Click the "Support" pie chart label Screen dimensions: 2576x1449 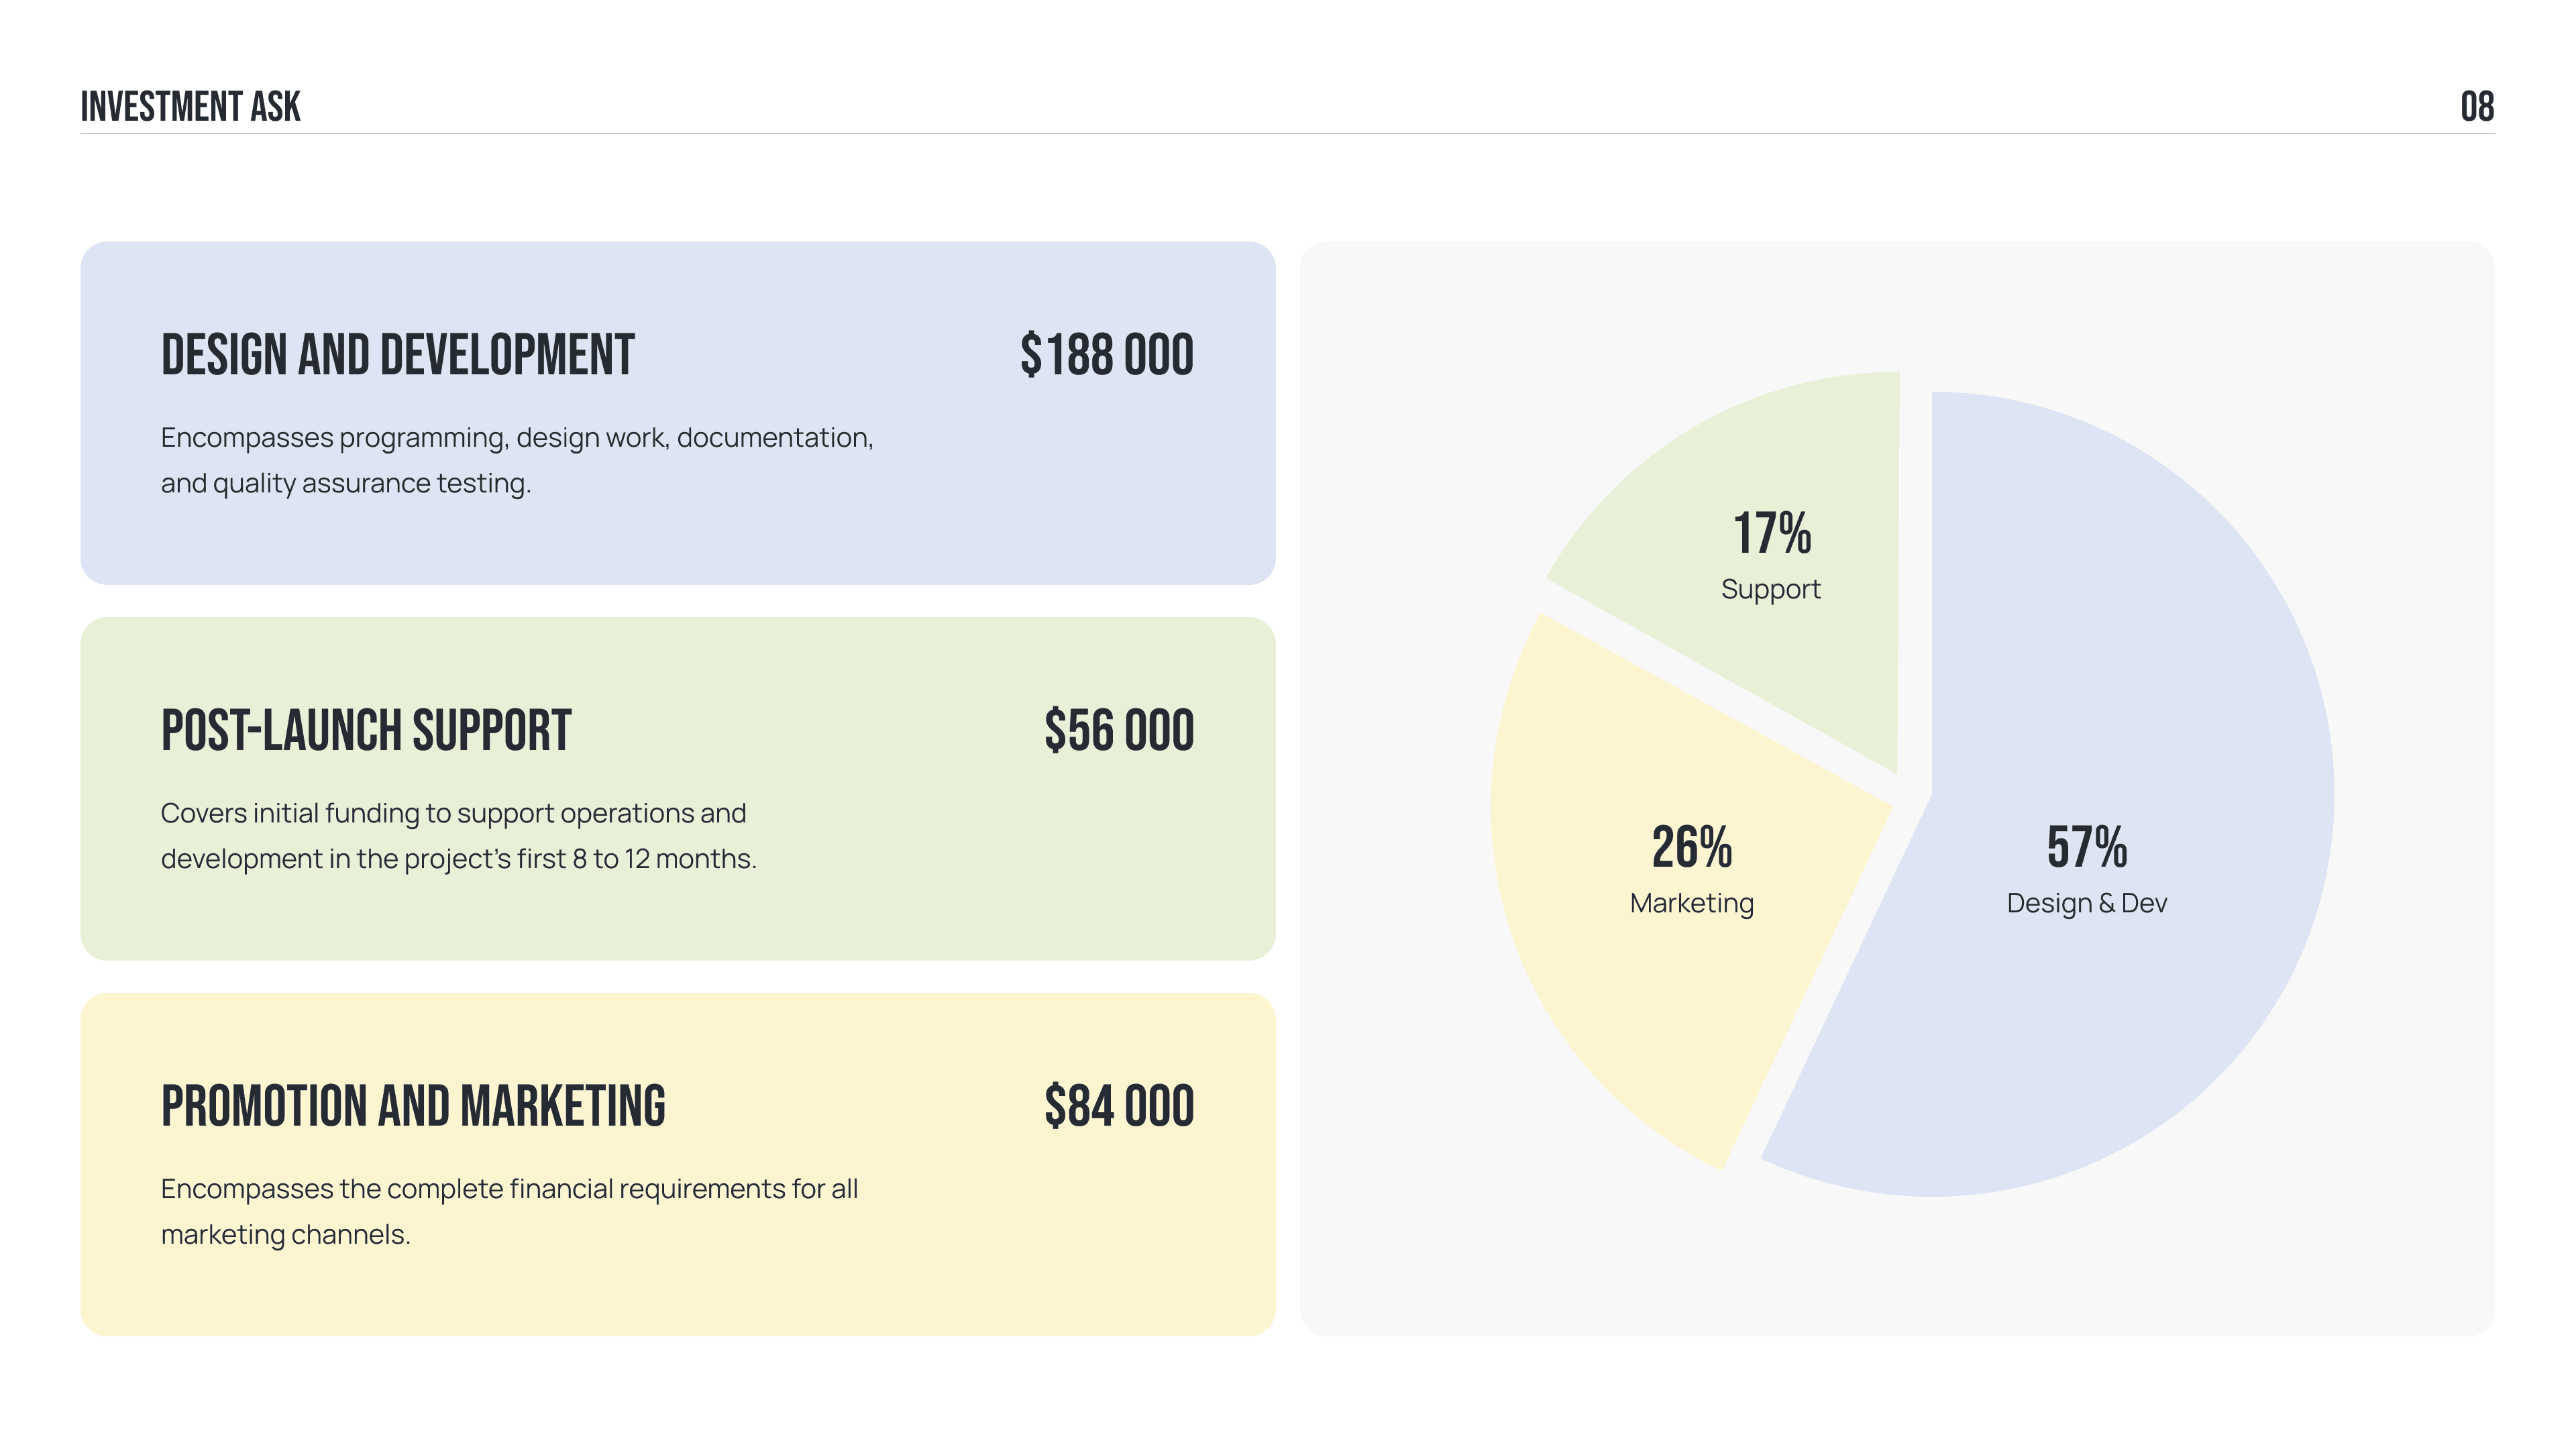click(x=1770, y=589)
